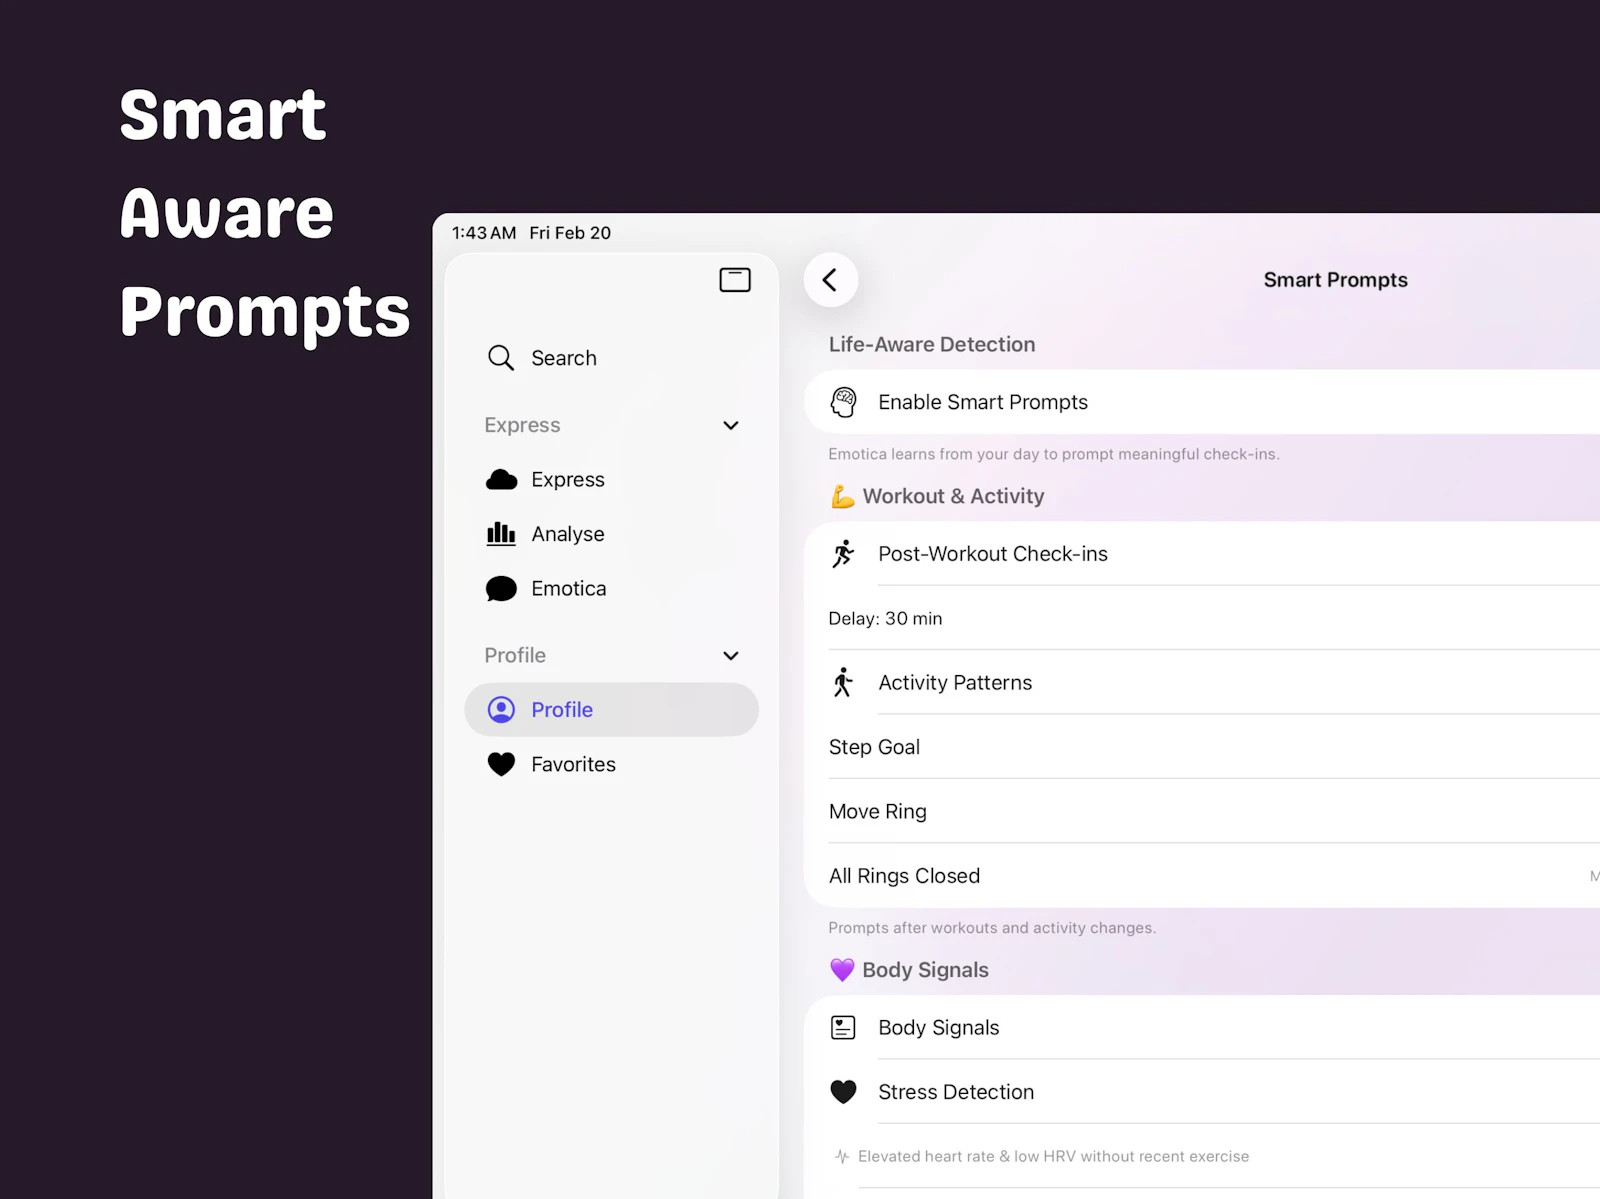Click the Life-Aware Detection heading
This screenshot has width=1600, height=1199.
(x=932, y=344)
